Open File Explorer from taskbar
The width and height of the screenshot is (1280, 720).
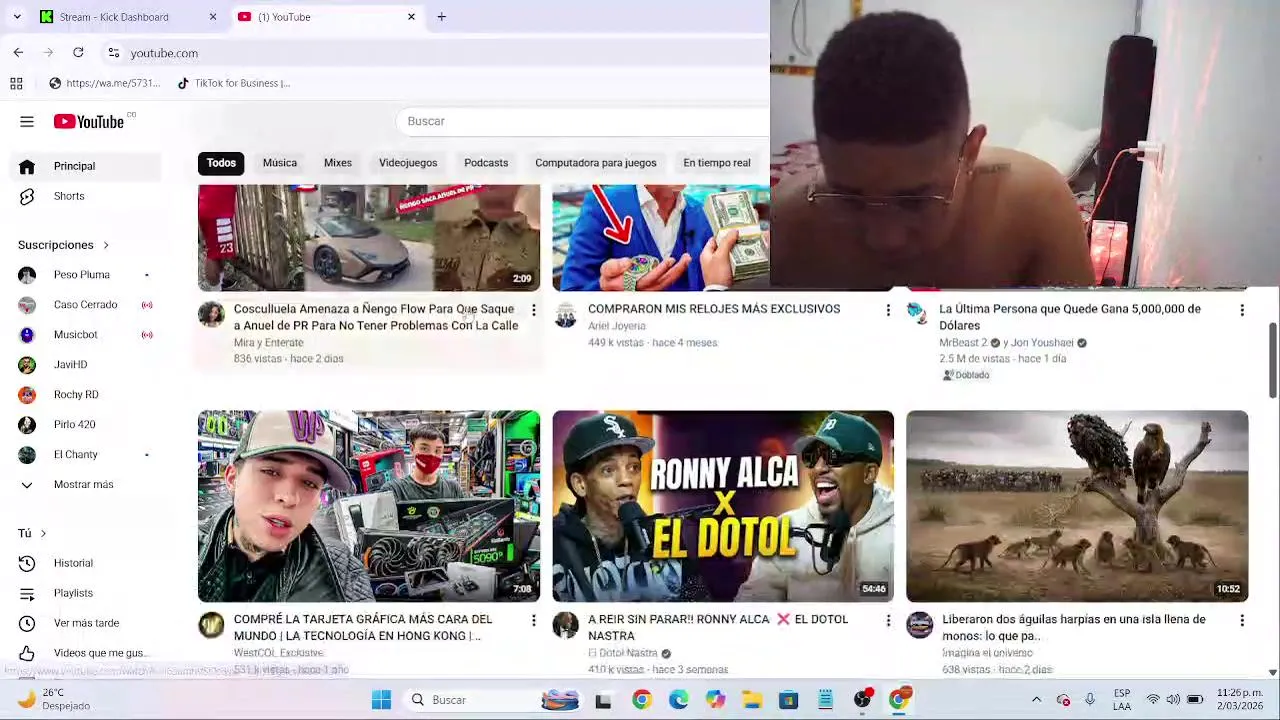point(752,700)
